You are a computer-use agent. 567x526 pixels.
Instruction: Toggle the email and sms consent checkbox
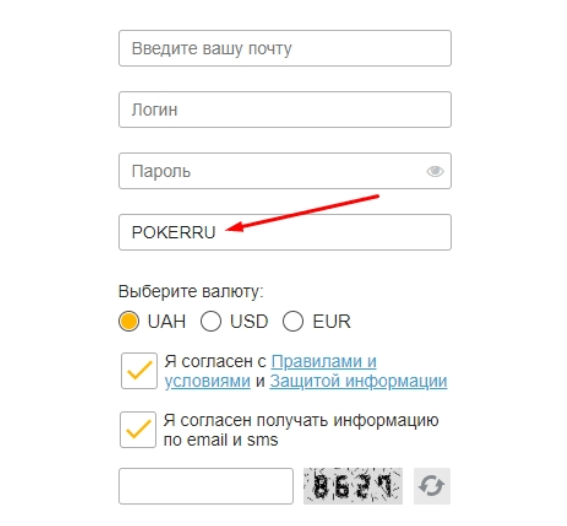pos(138,429)
